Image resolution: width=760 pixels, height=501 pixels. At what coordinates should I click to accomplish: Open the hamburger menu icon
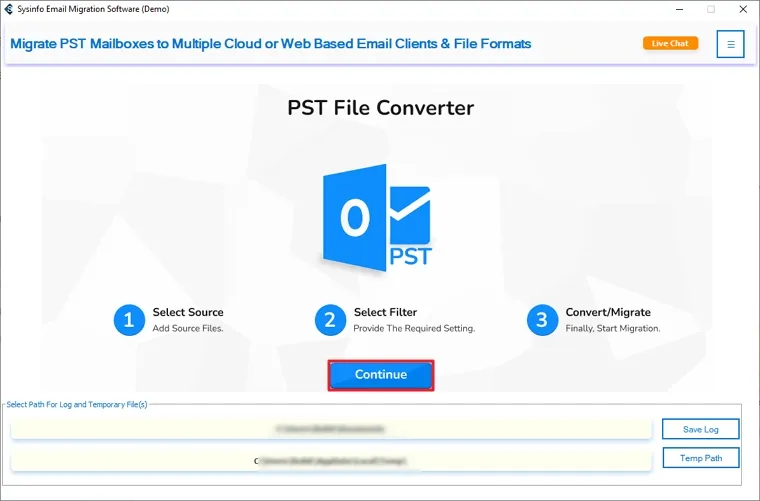coord(730,44)
